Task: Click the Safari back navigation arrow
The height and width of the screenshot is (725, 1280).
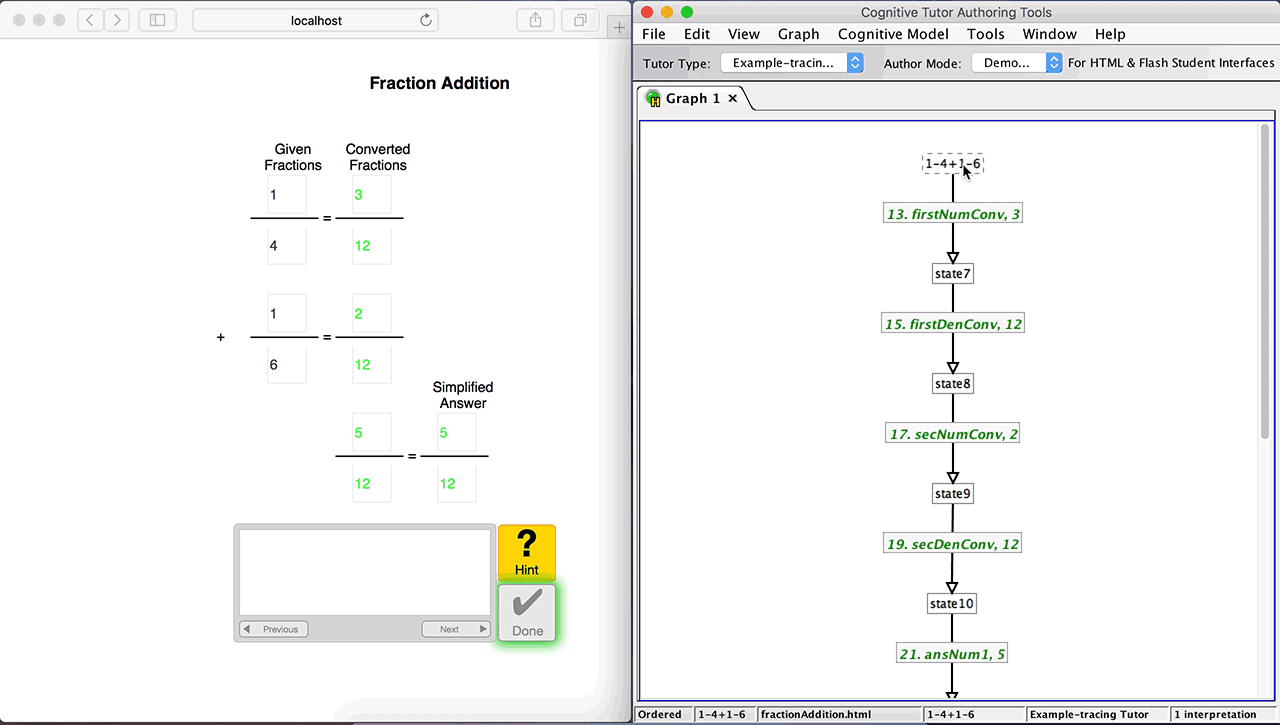Action: (91, 20)
